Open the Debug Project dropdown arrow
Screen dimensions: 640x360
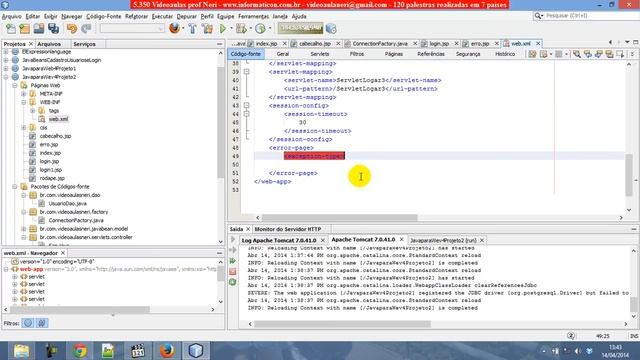(x=250, y=29)
